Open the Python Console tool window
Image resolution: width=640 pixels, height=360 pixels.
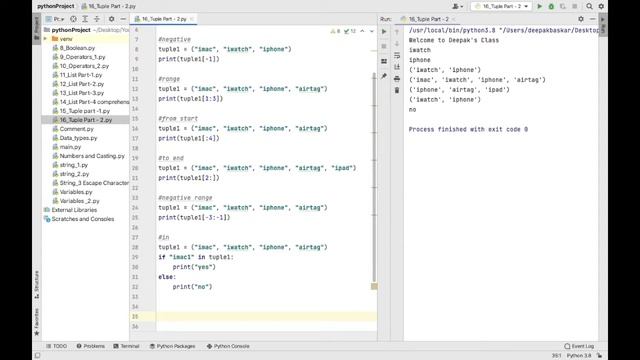click(x=228, y=346)
